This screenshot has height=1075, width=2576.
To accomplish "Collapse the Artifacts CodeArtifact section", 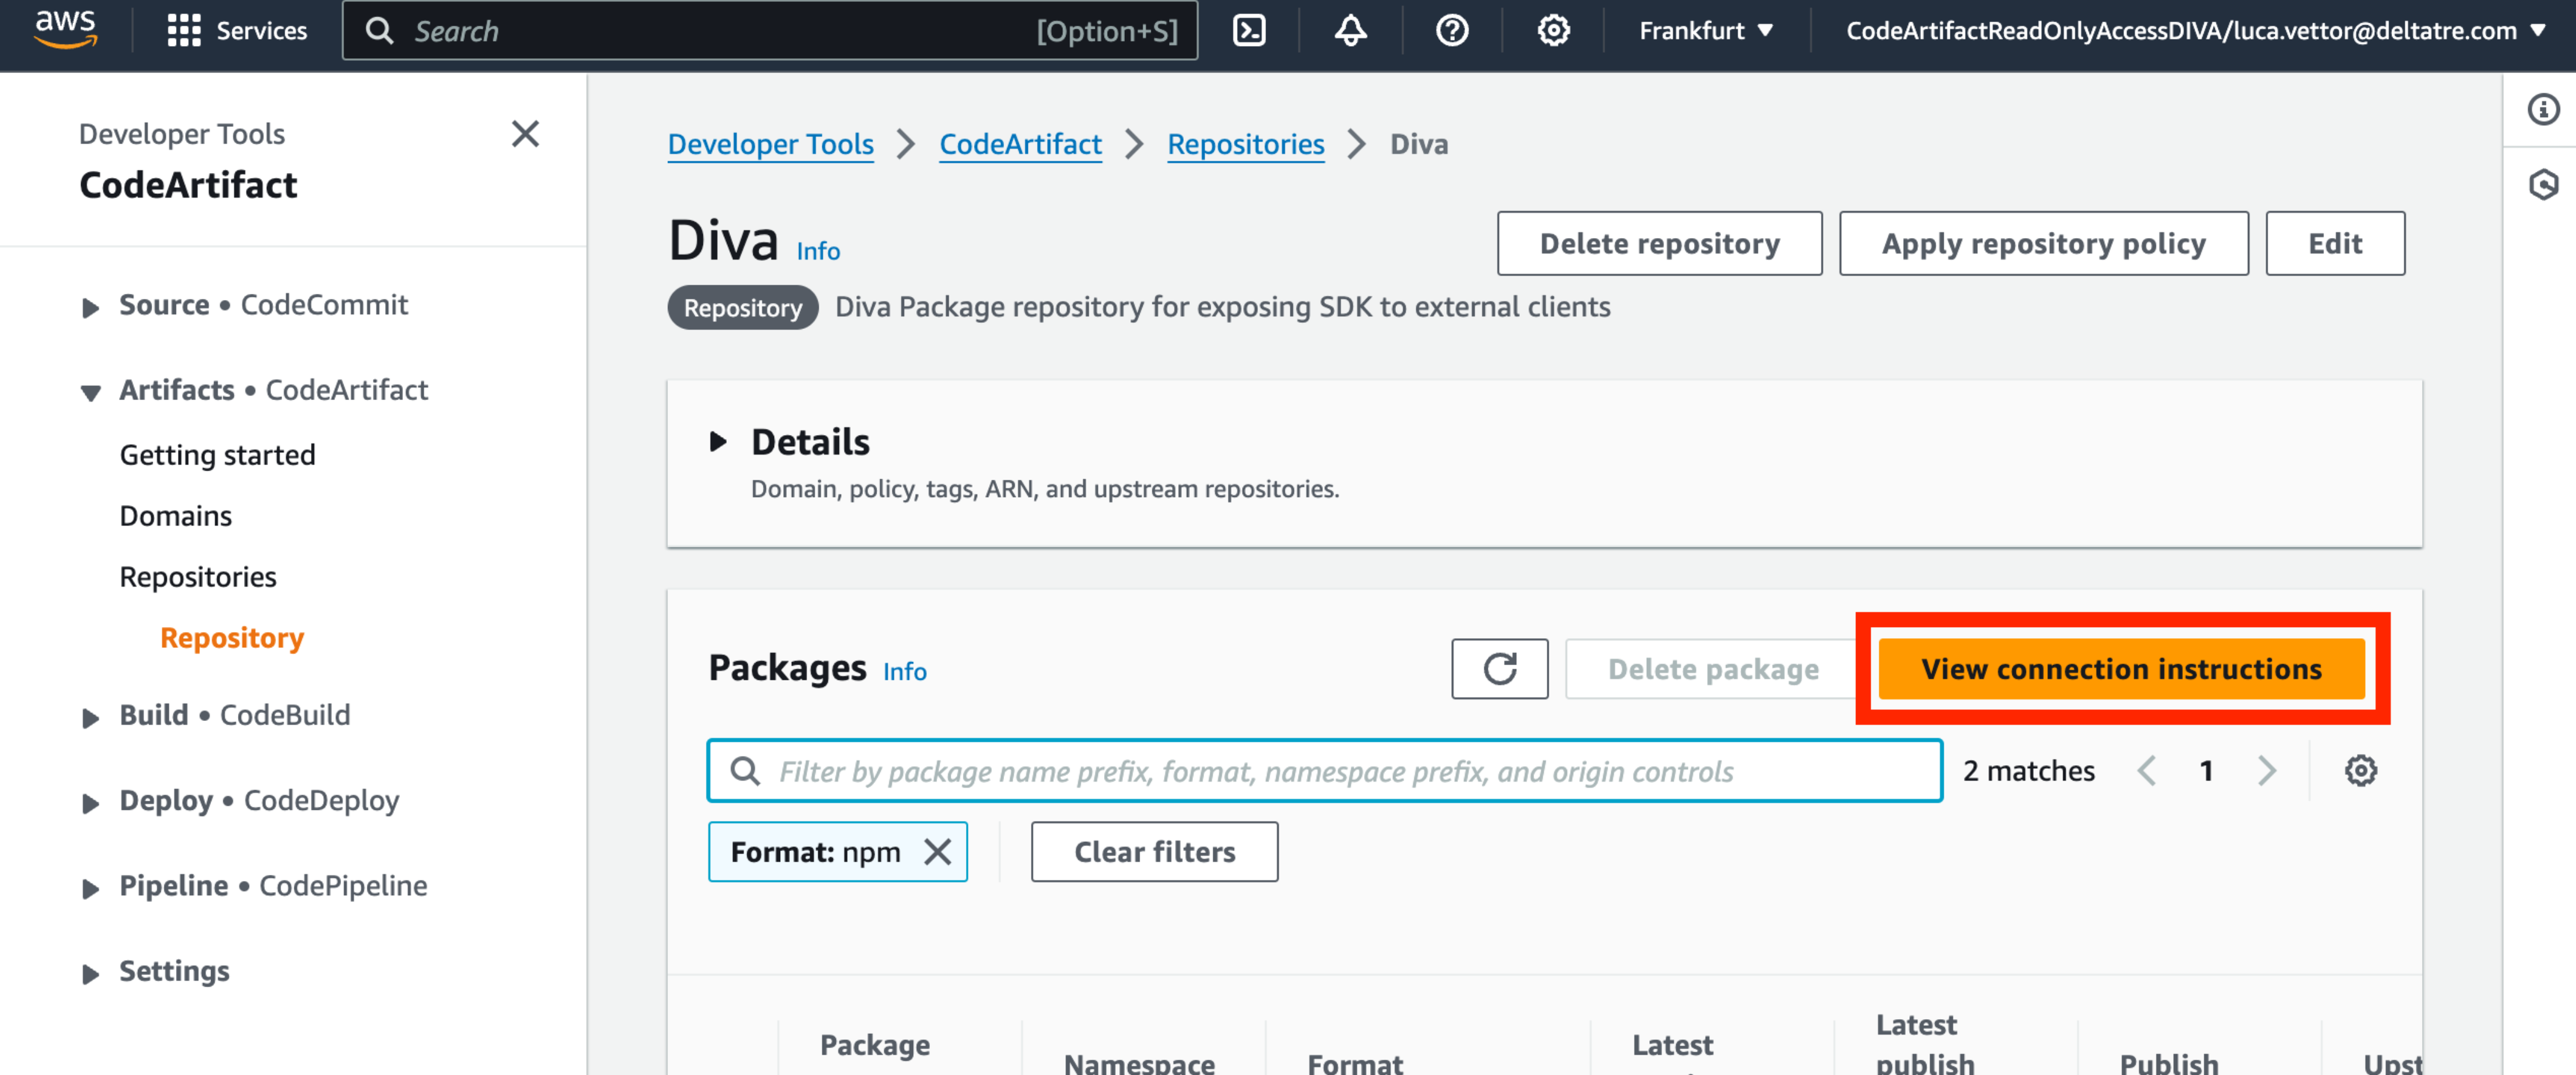I will tap(90, 392).
